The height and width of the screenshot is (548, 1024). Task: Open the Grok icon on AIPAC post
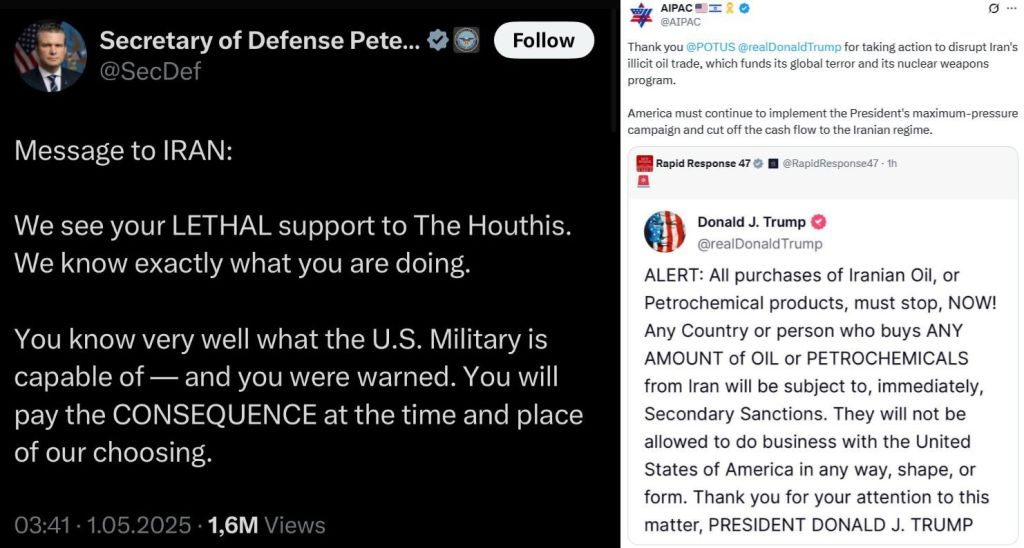click(992, 9)
